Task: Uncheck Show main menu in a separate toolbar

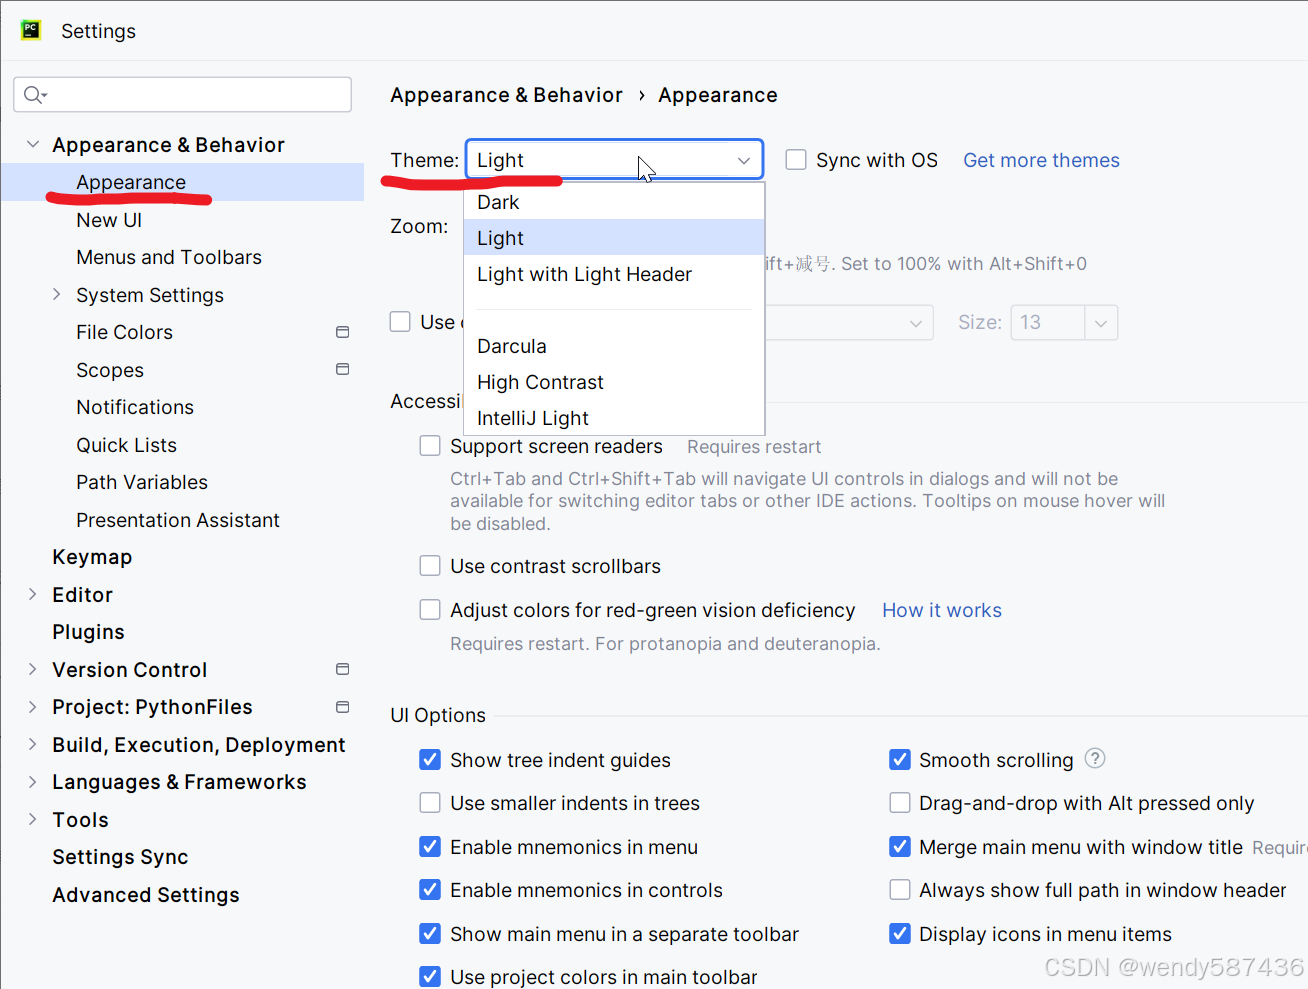Action: (430, 934)
